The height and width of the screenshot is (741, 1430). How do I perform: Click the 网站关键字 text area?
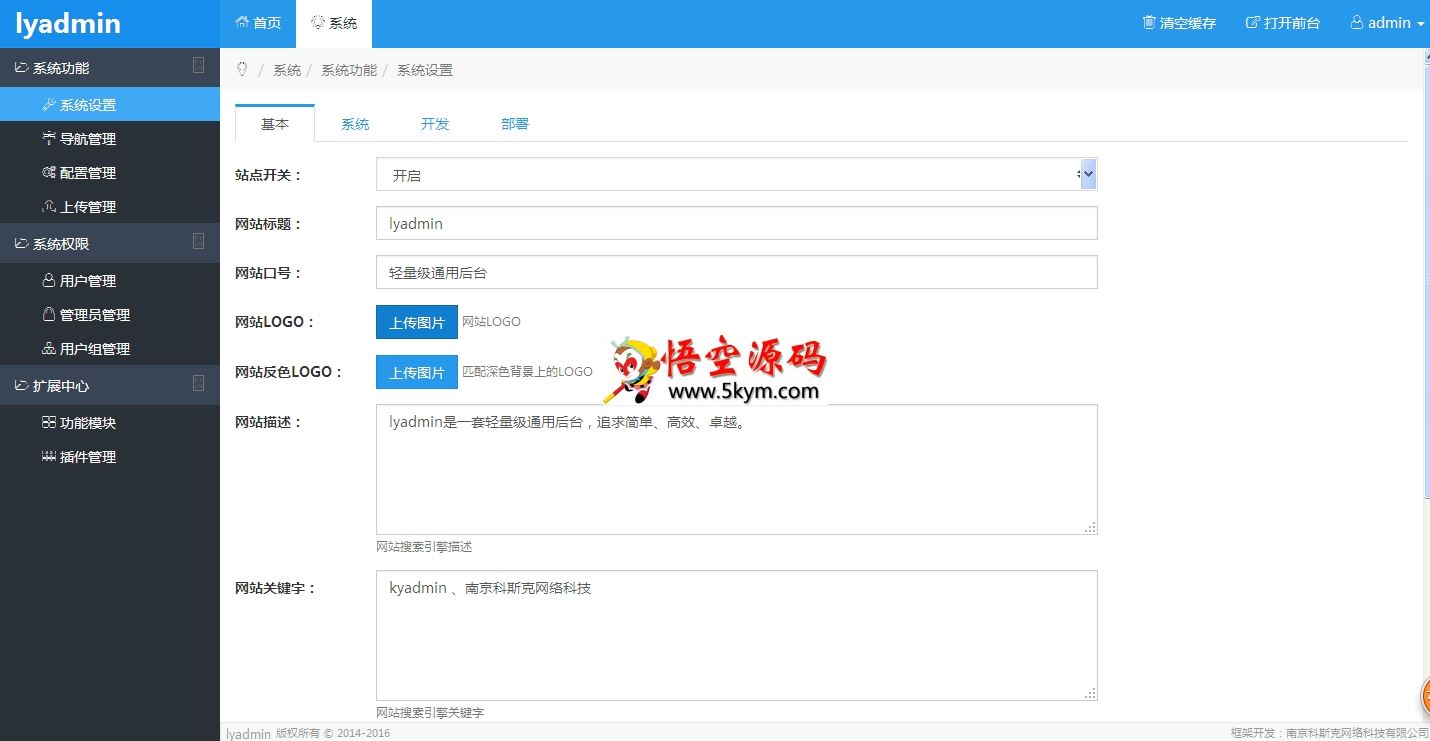[737, 635]
